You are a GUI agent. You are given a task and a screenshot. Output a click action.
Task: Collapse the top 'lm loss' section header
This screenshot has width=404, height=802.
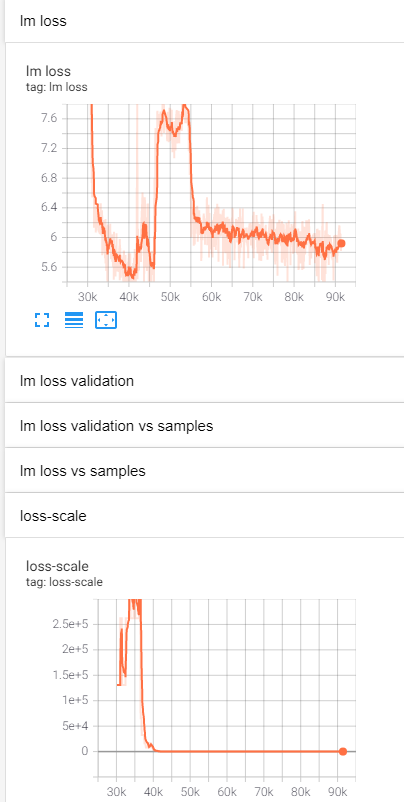click(x=204, y=21)
